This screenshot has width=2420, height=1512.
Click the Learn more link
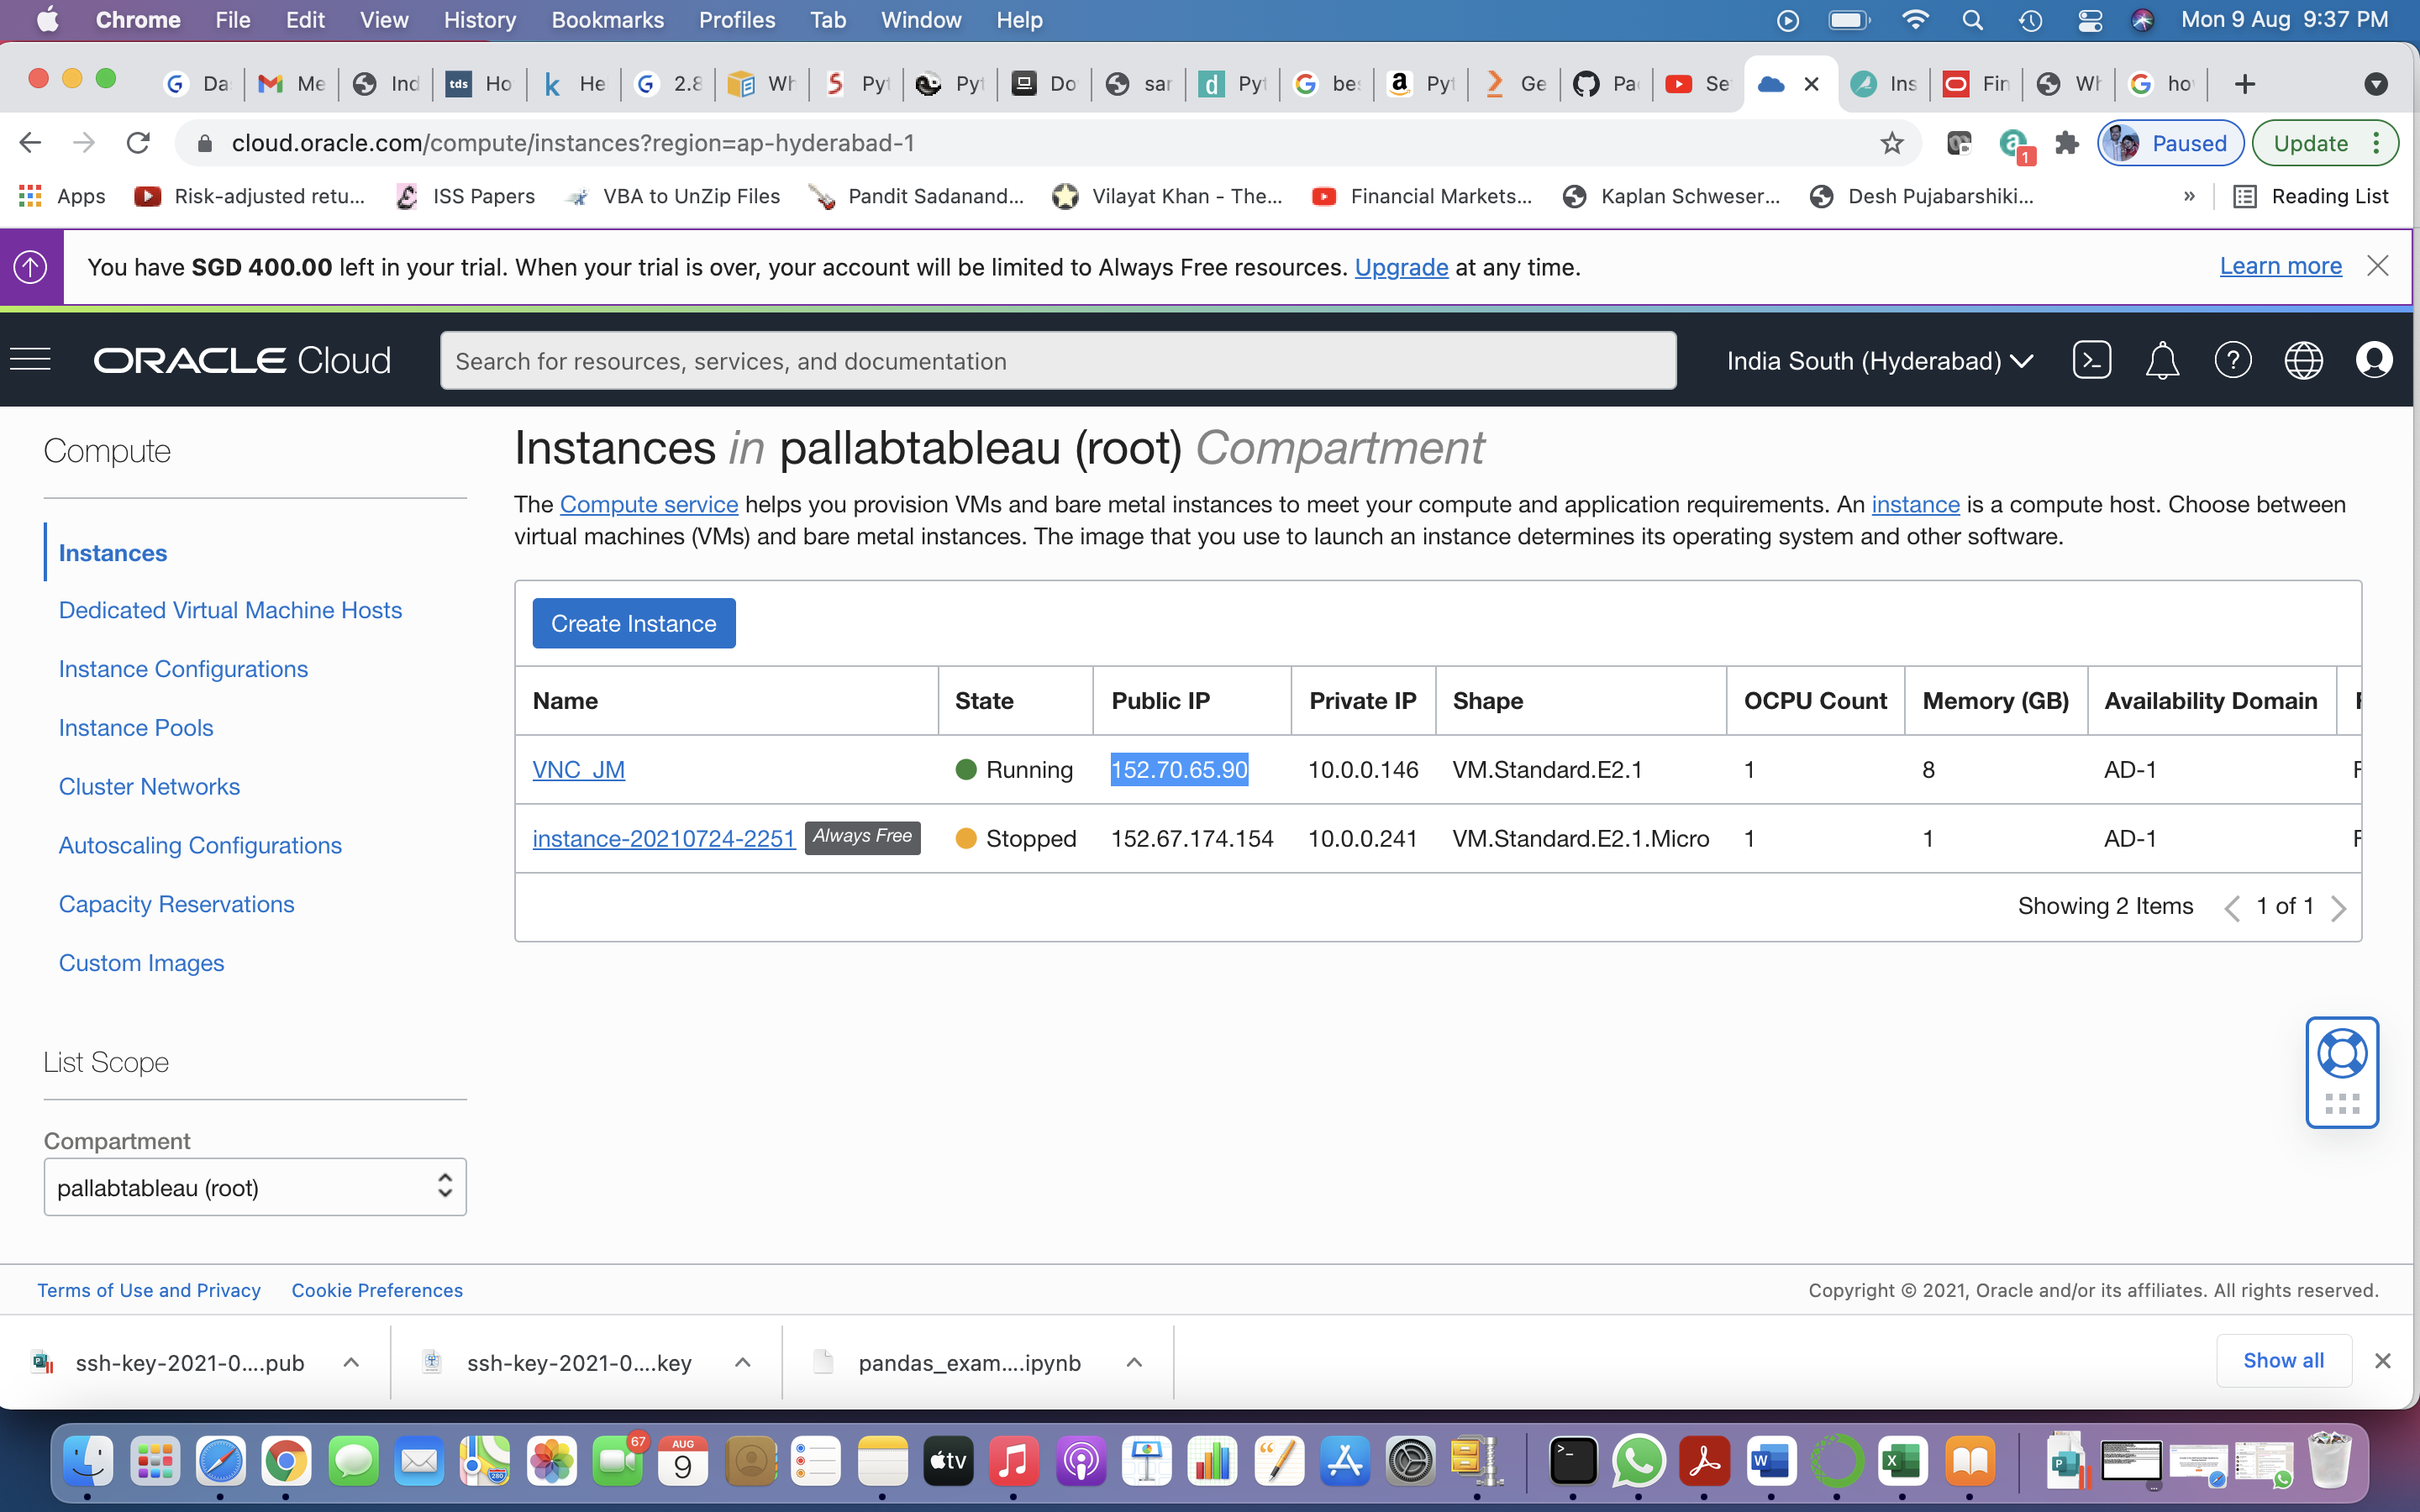coord(2280,266)
